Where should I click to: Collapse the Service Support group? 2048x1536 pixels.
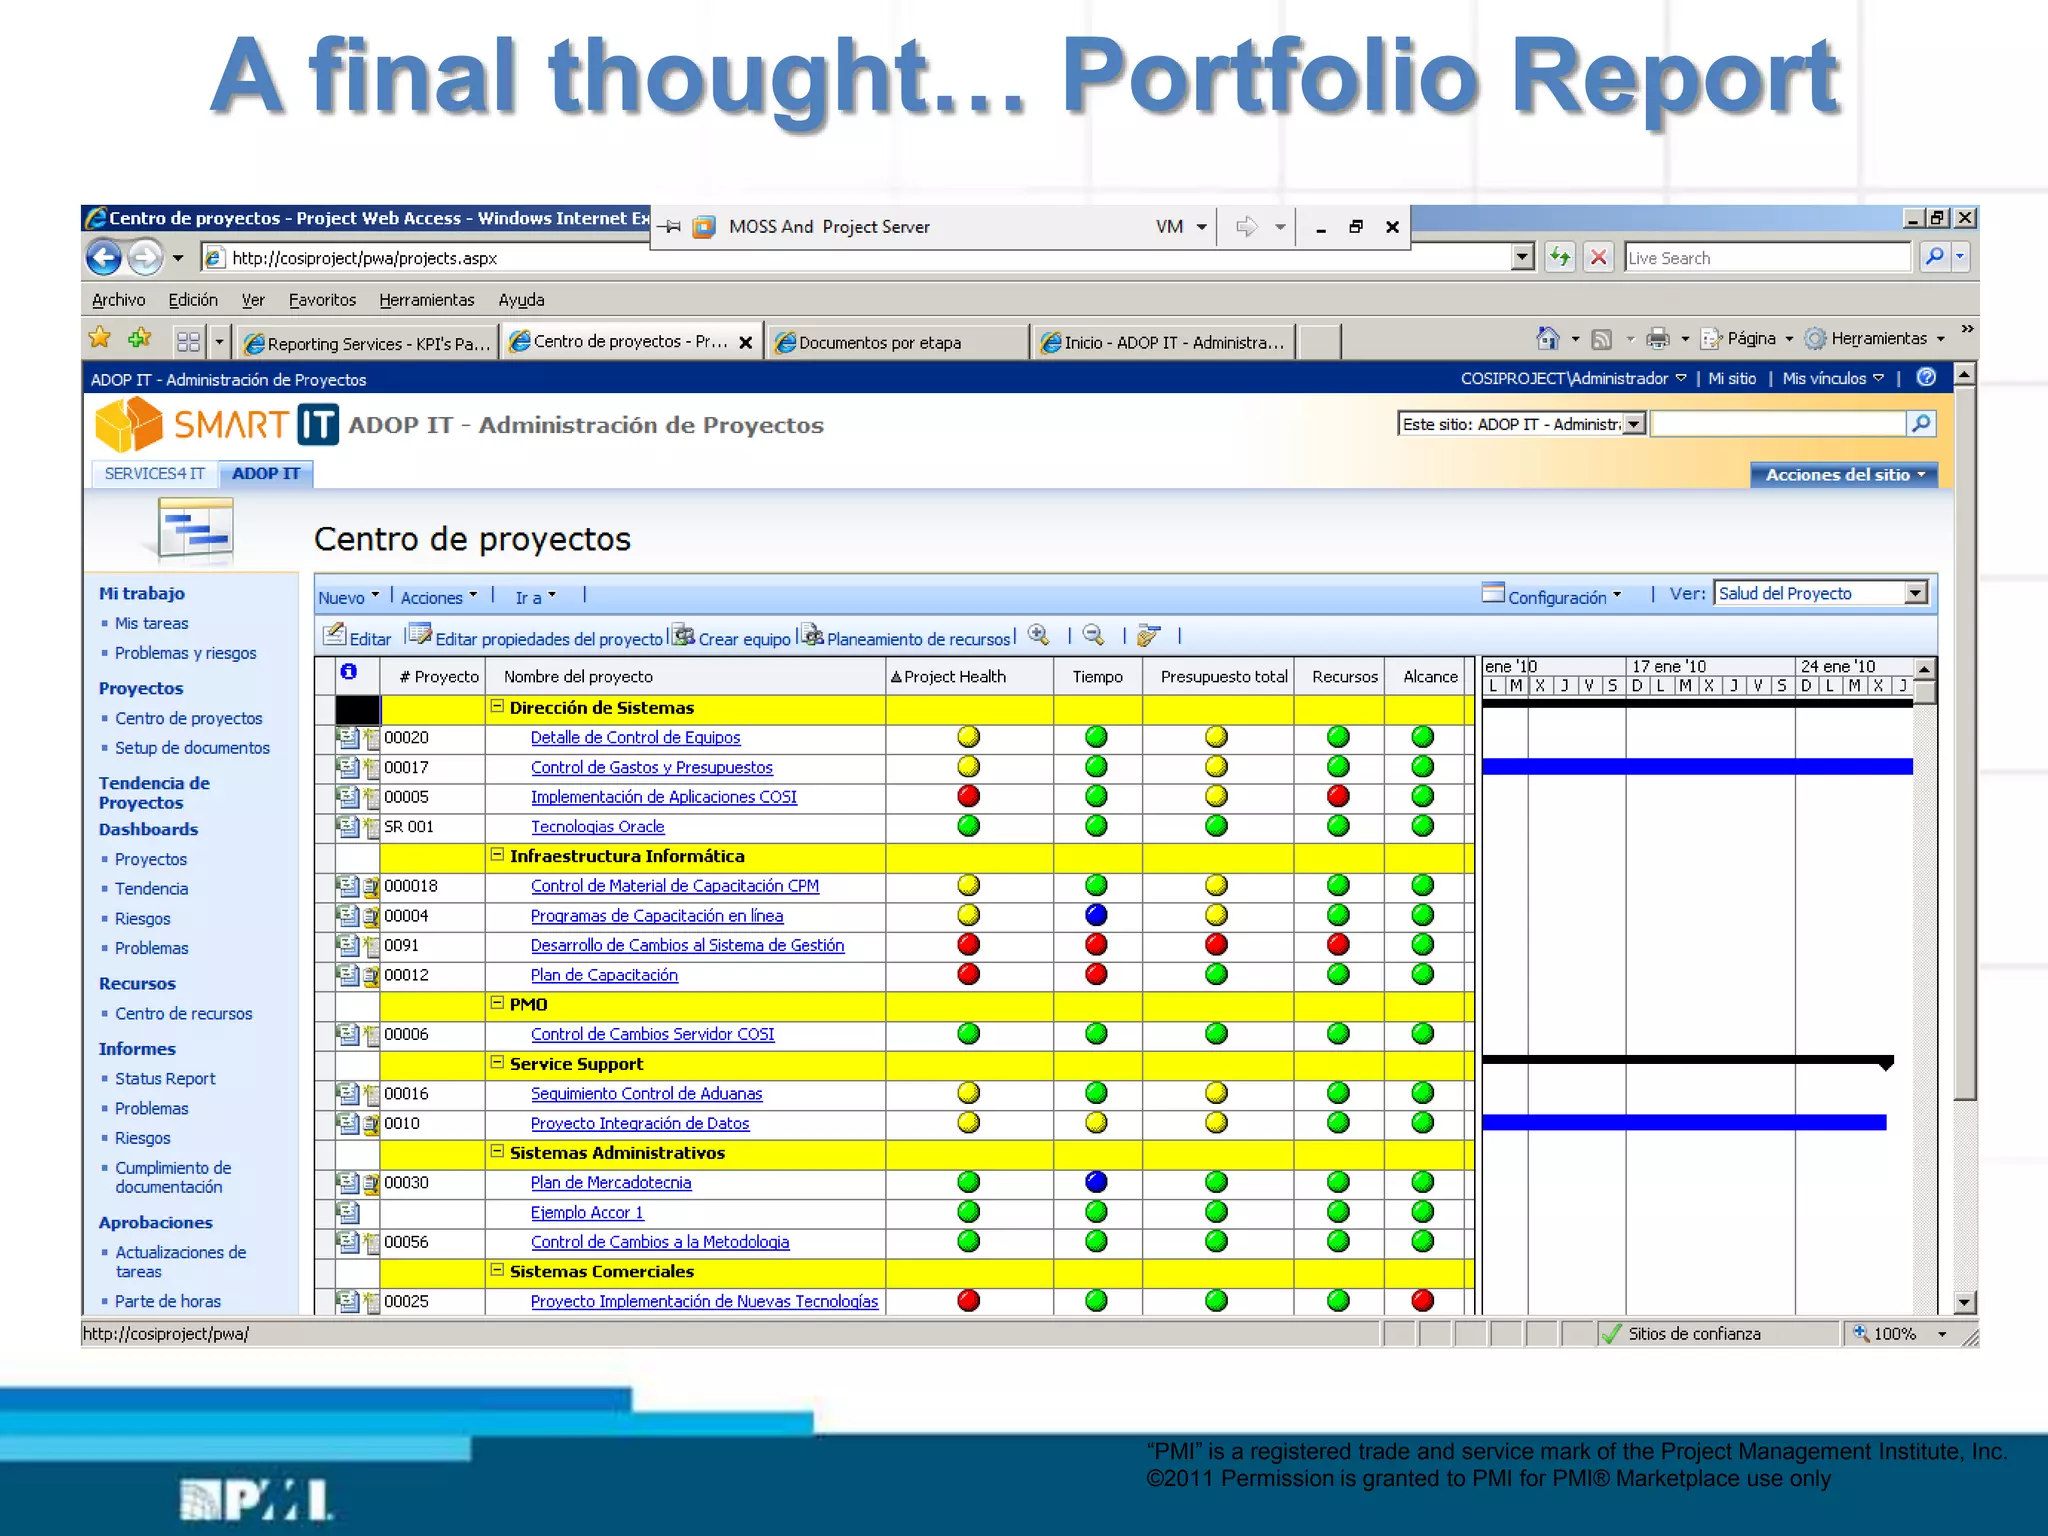tap(497, 1063)
